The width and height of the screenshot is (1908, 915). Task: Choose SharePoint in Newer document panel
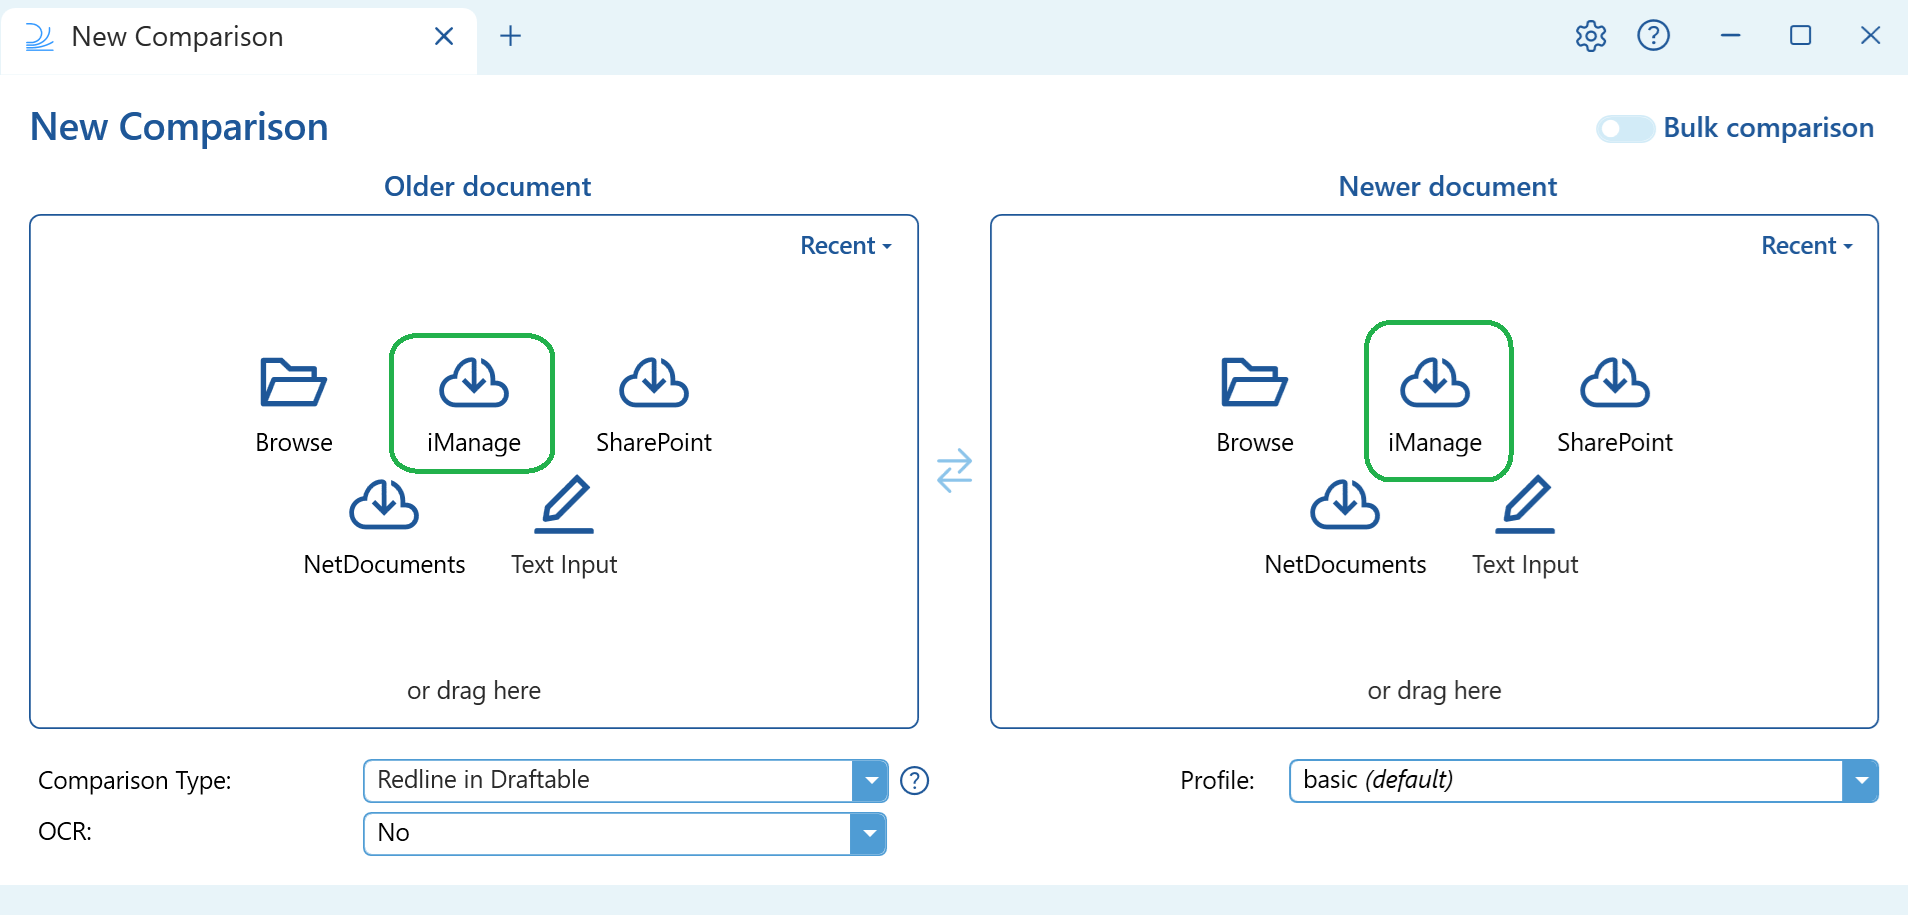(1615, 405)
